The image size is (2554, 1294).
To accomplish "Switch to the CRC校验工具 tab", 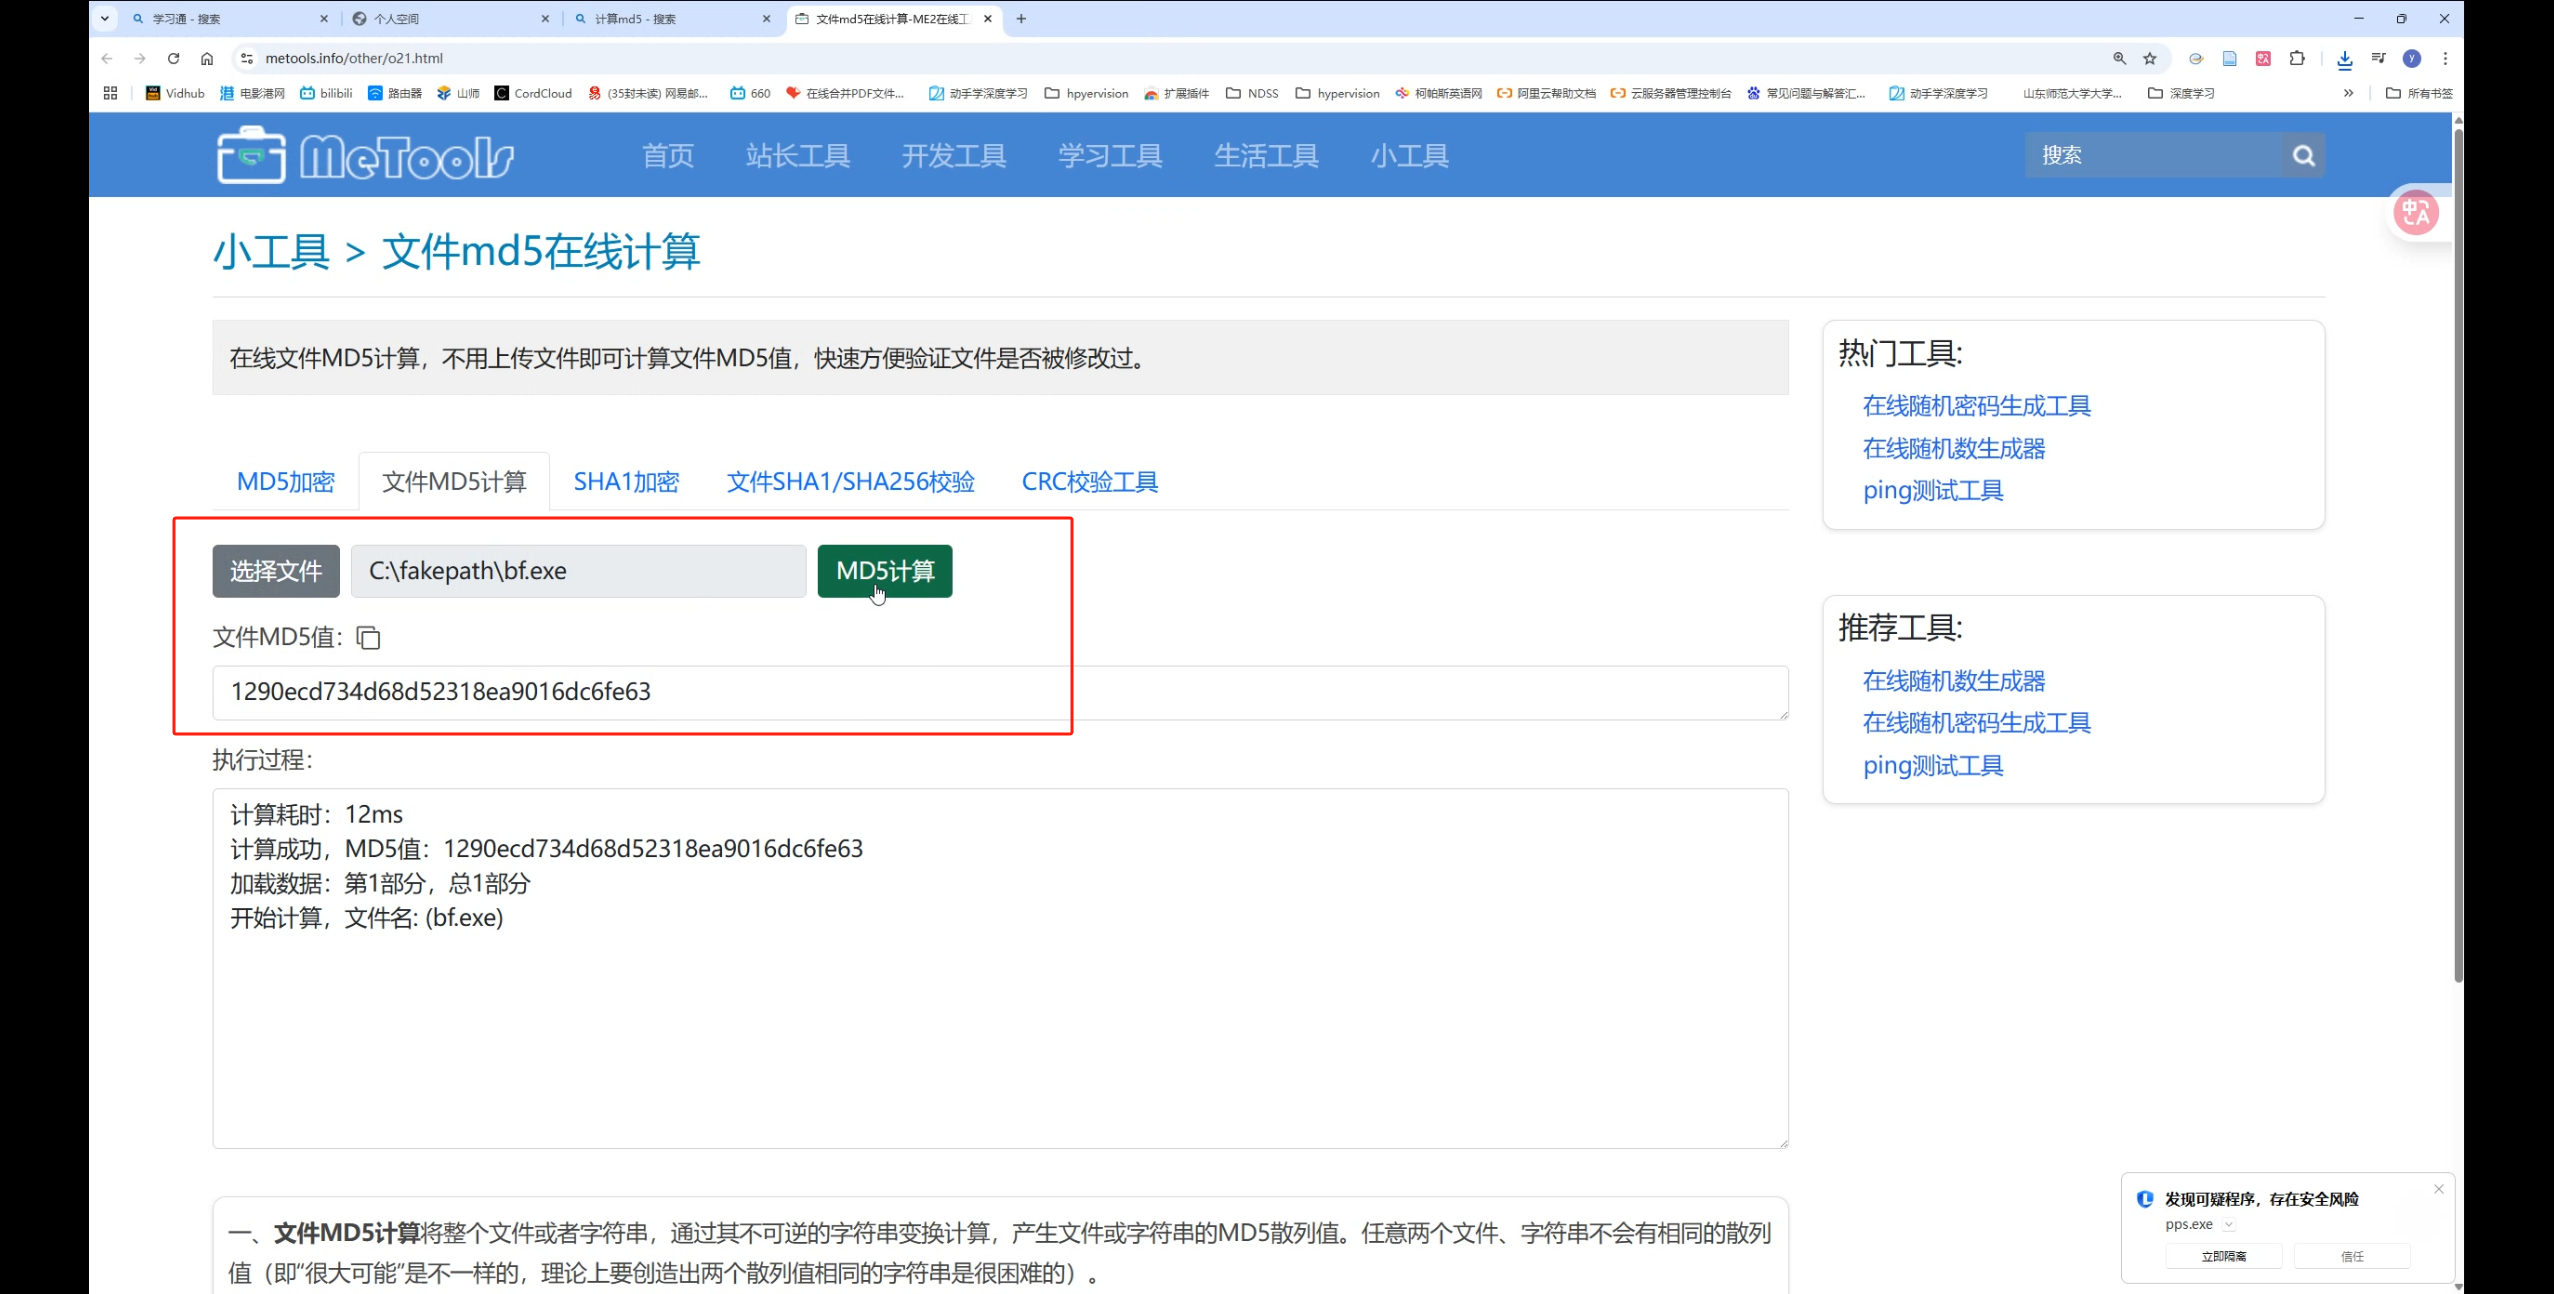I will pyautogui.click(x=1089, y=482).
